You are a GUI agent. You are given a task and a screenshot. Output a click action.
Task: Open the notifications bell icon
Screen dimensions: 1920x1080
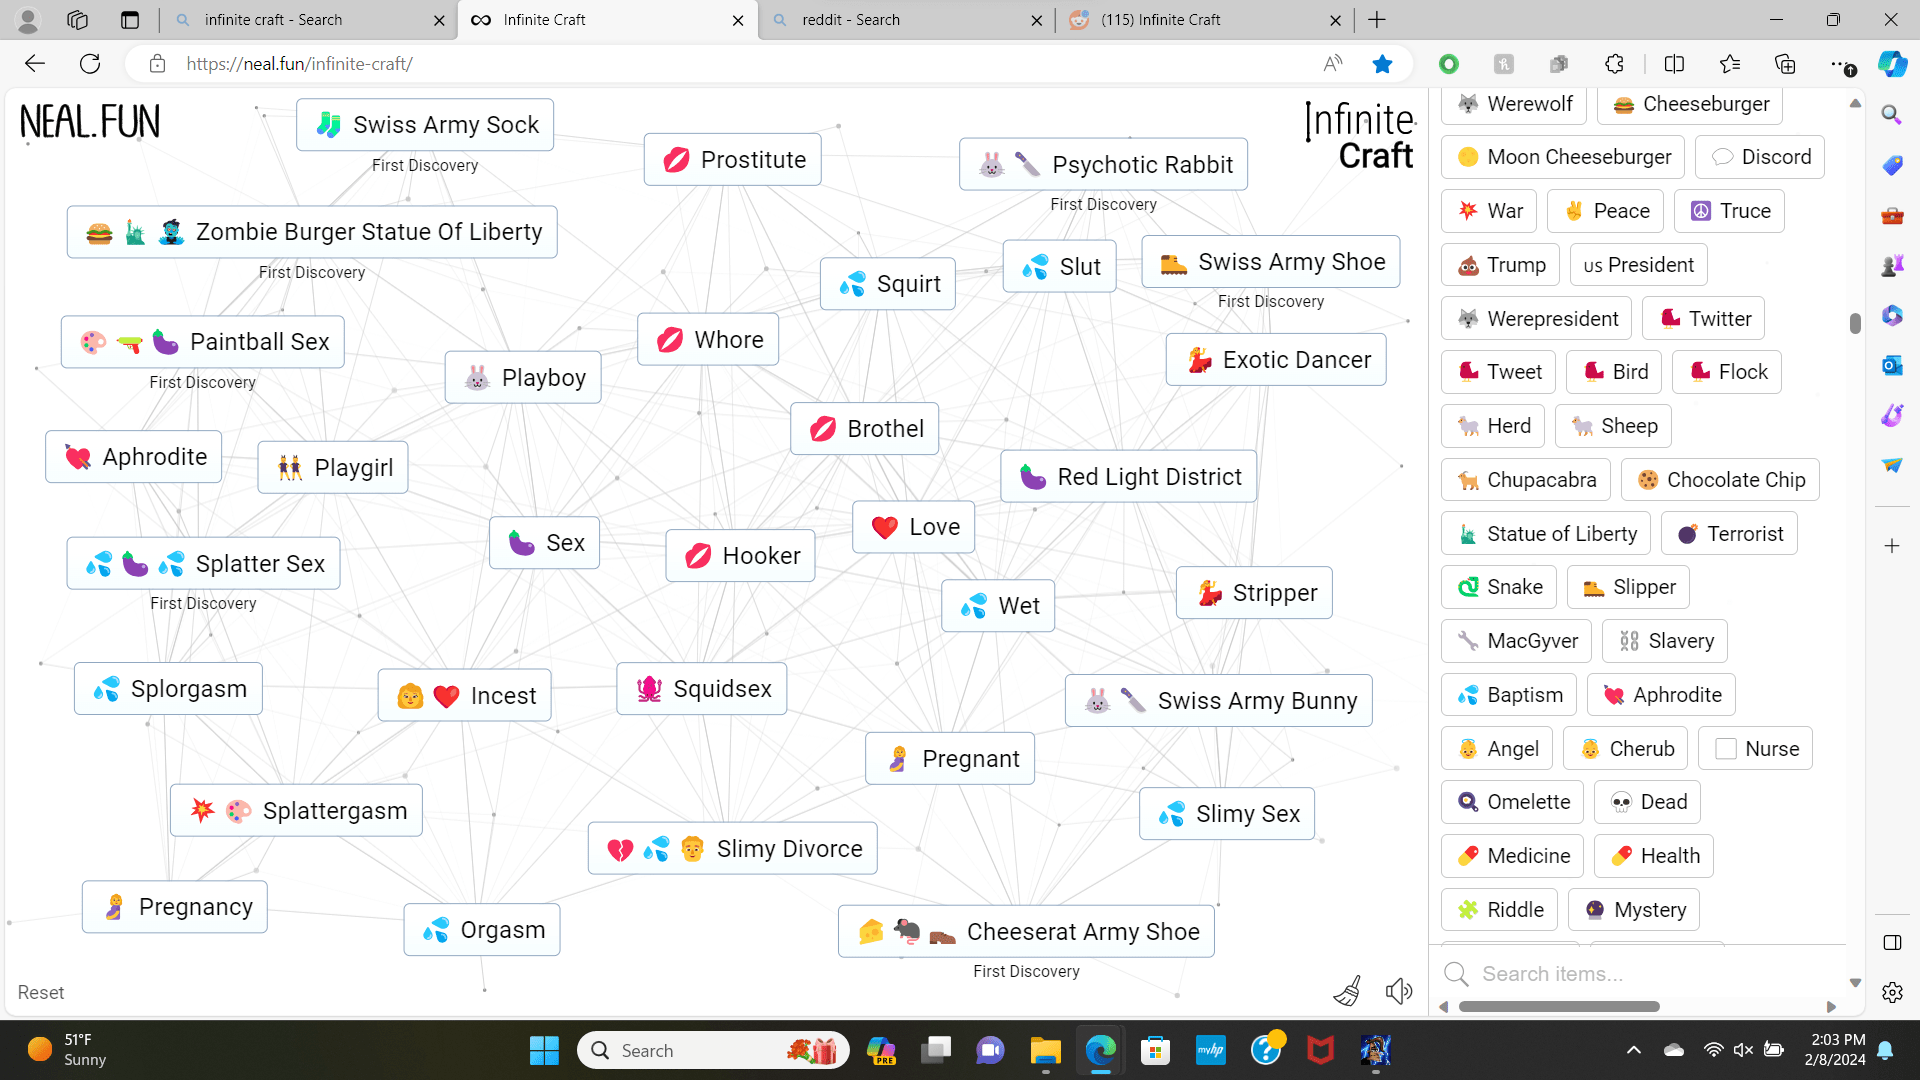[1885, 1050]
